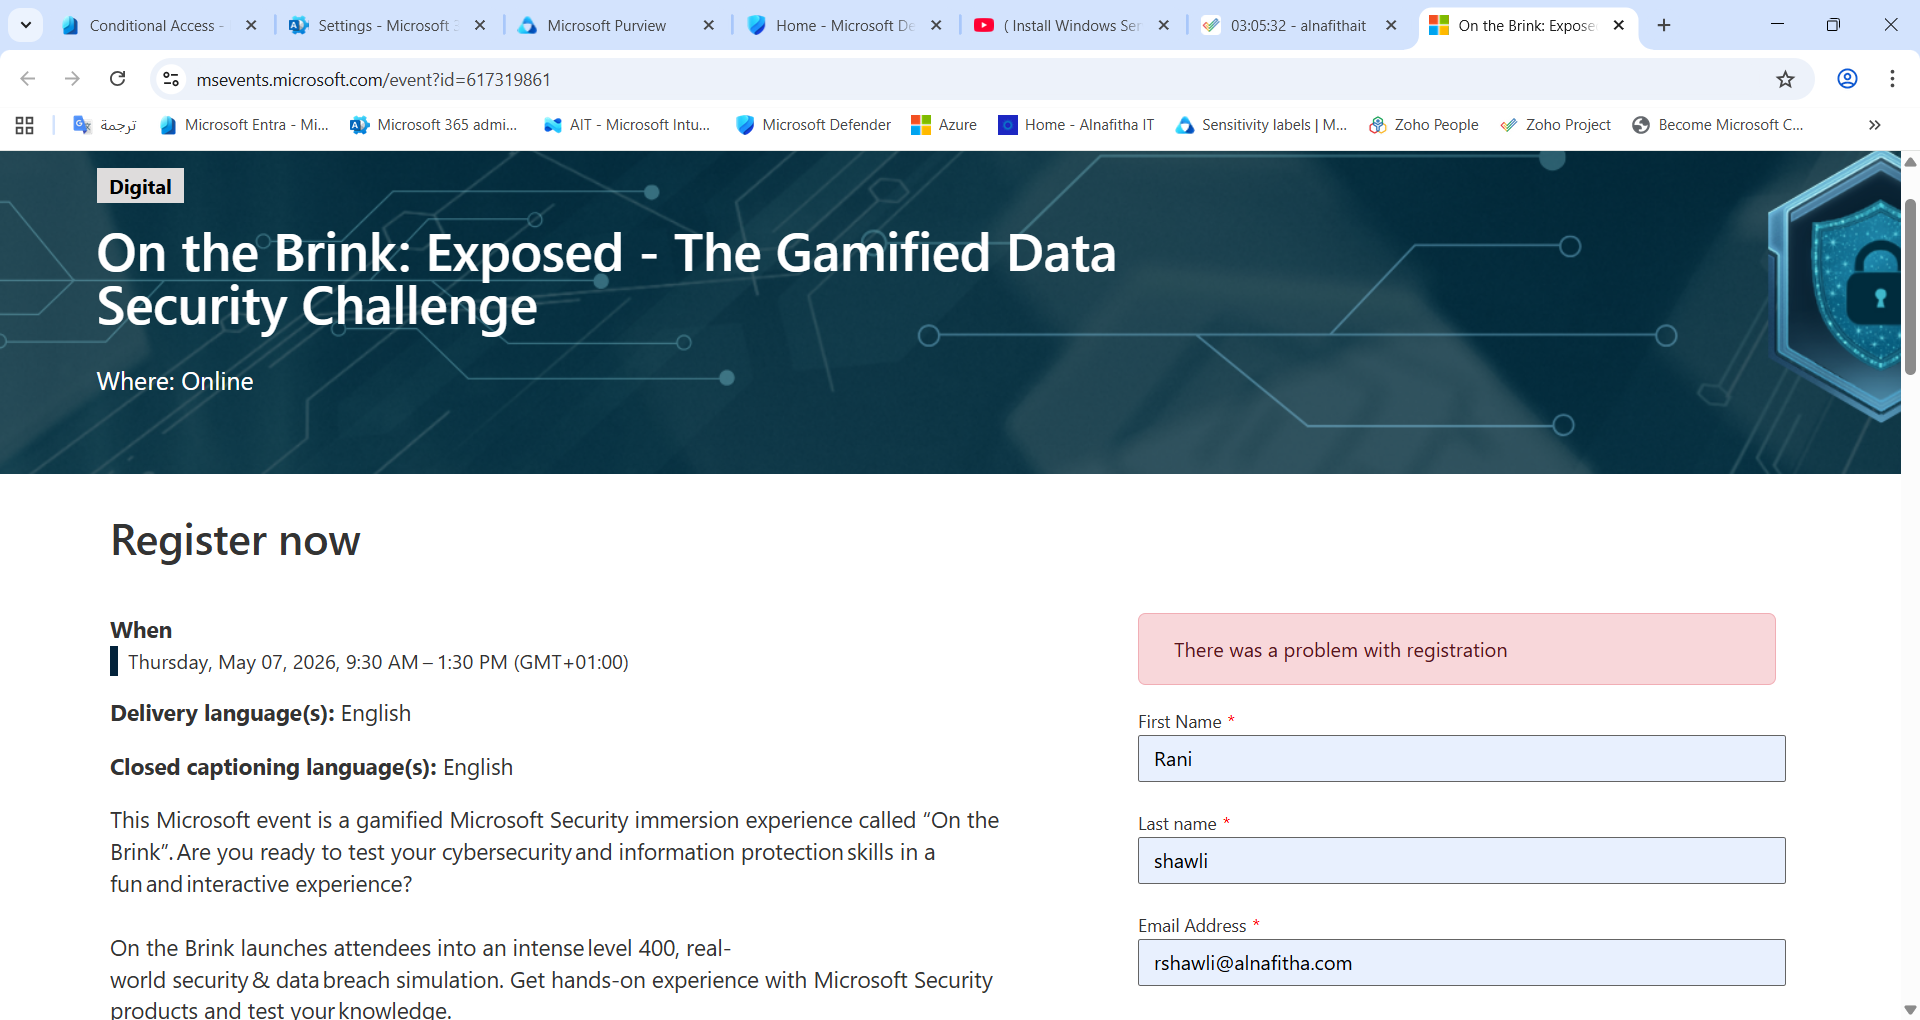The width and height of the screenshot is (1920, 1020).
Task: Switch to the Install Windows Server YouTube tab
Action: [x=1072, y=25]
